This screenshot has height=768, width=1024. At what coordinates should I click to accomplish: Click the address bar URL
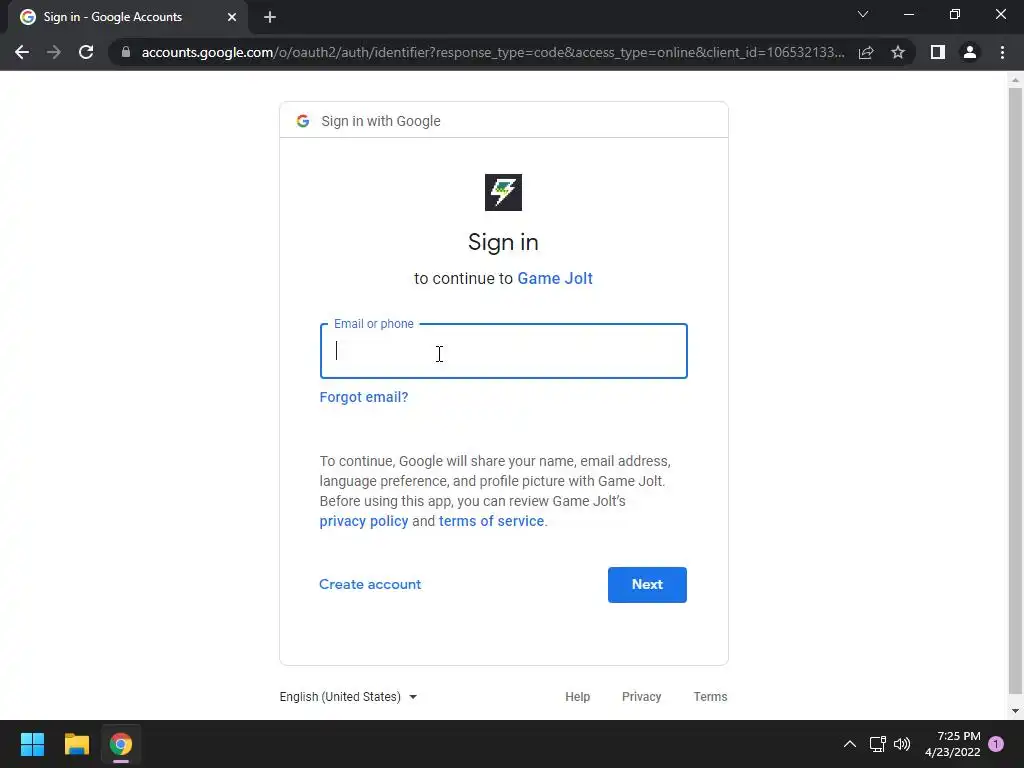click(493, 52)
